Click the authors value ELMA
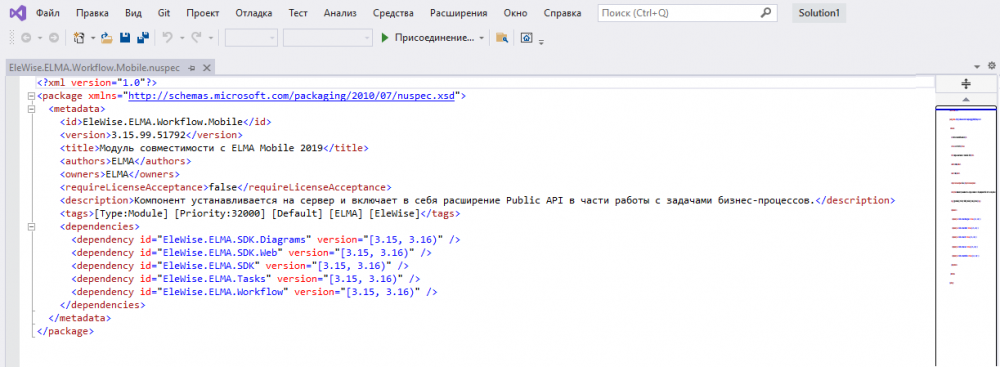Image resolution: width=1000 pixels, height=367 pixels. (x=122, y=161)
